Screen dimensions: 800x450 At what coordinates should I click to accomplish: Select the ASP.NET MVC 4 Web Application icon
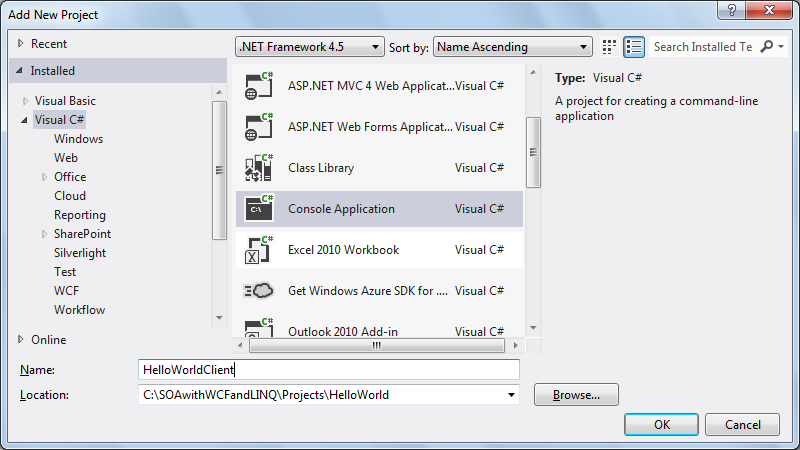coord(259,85)
